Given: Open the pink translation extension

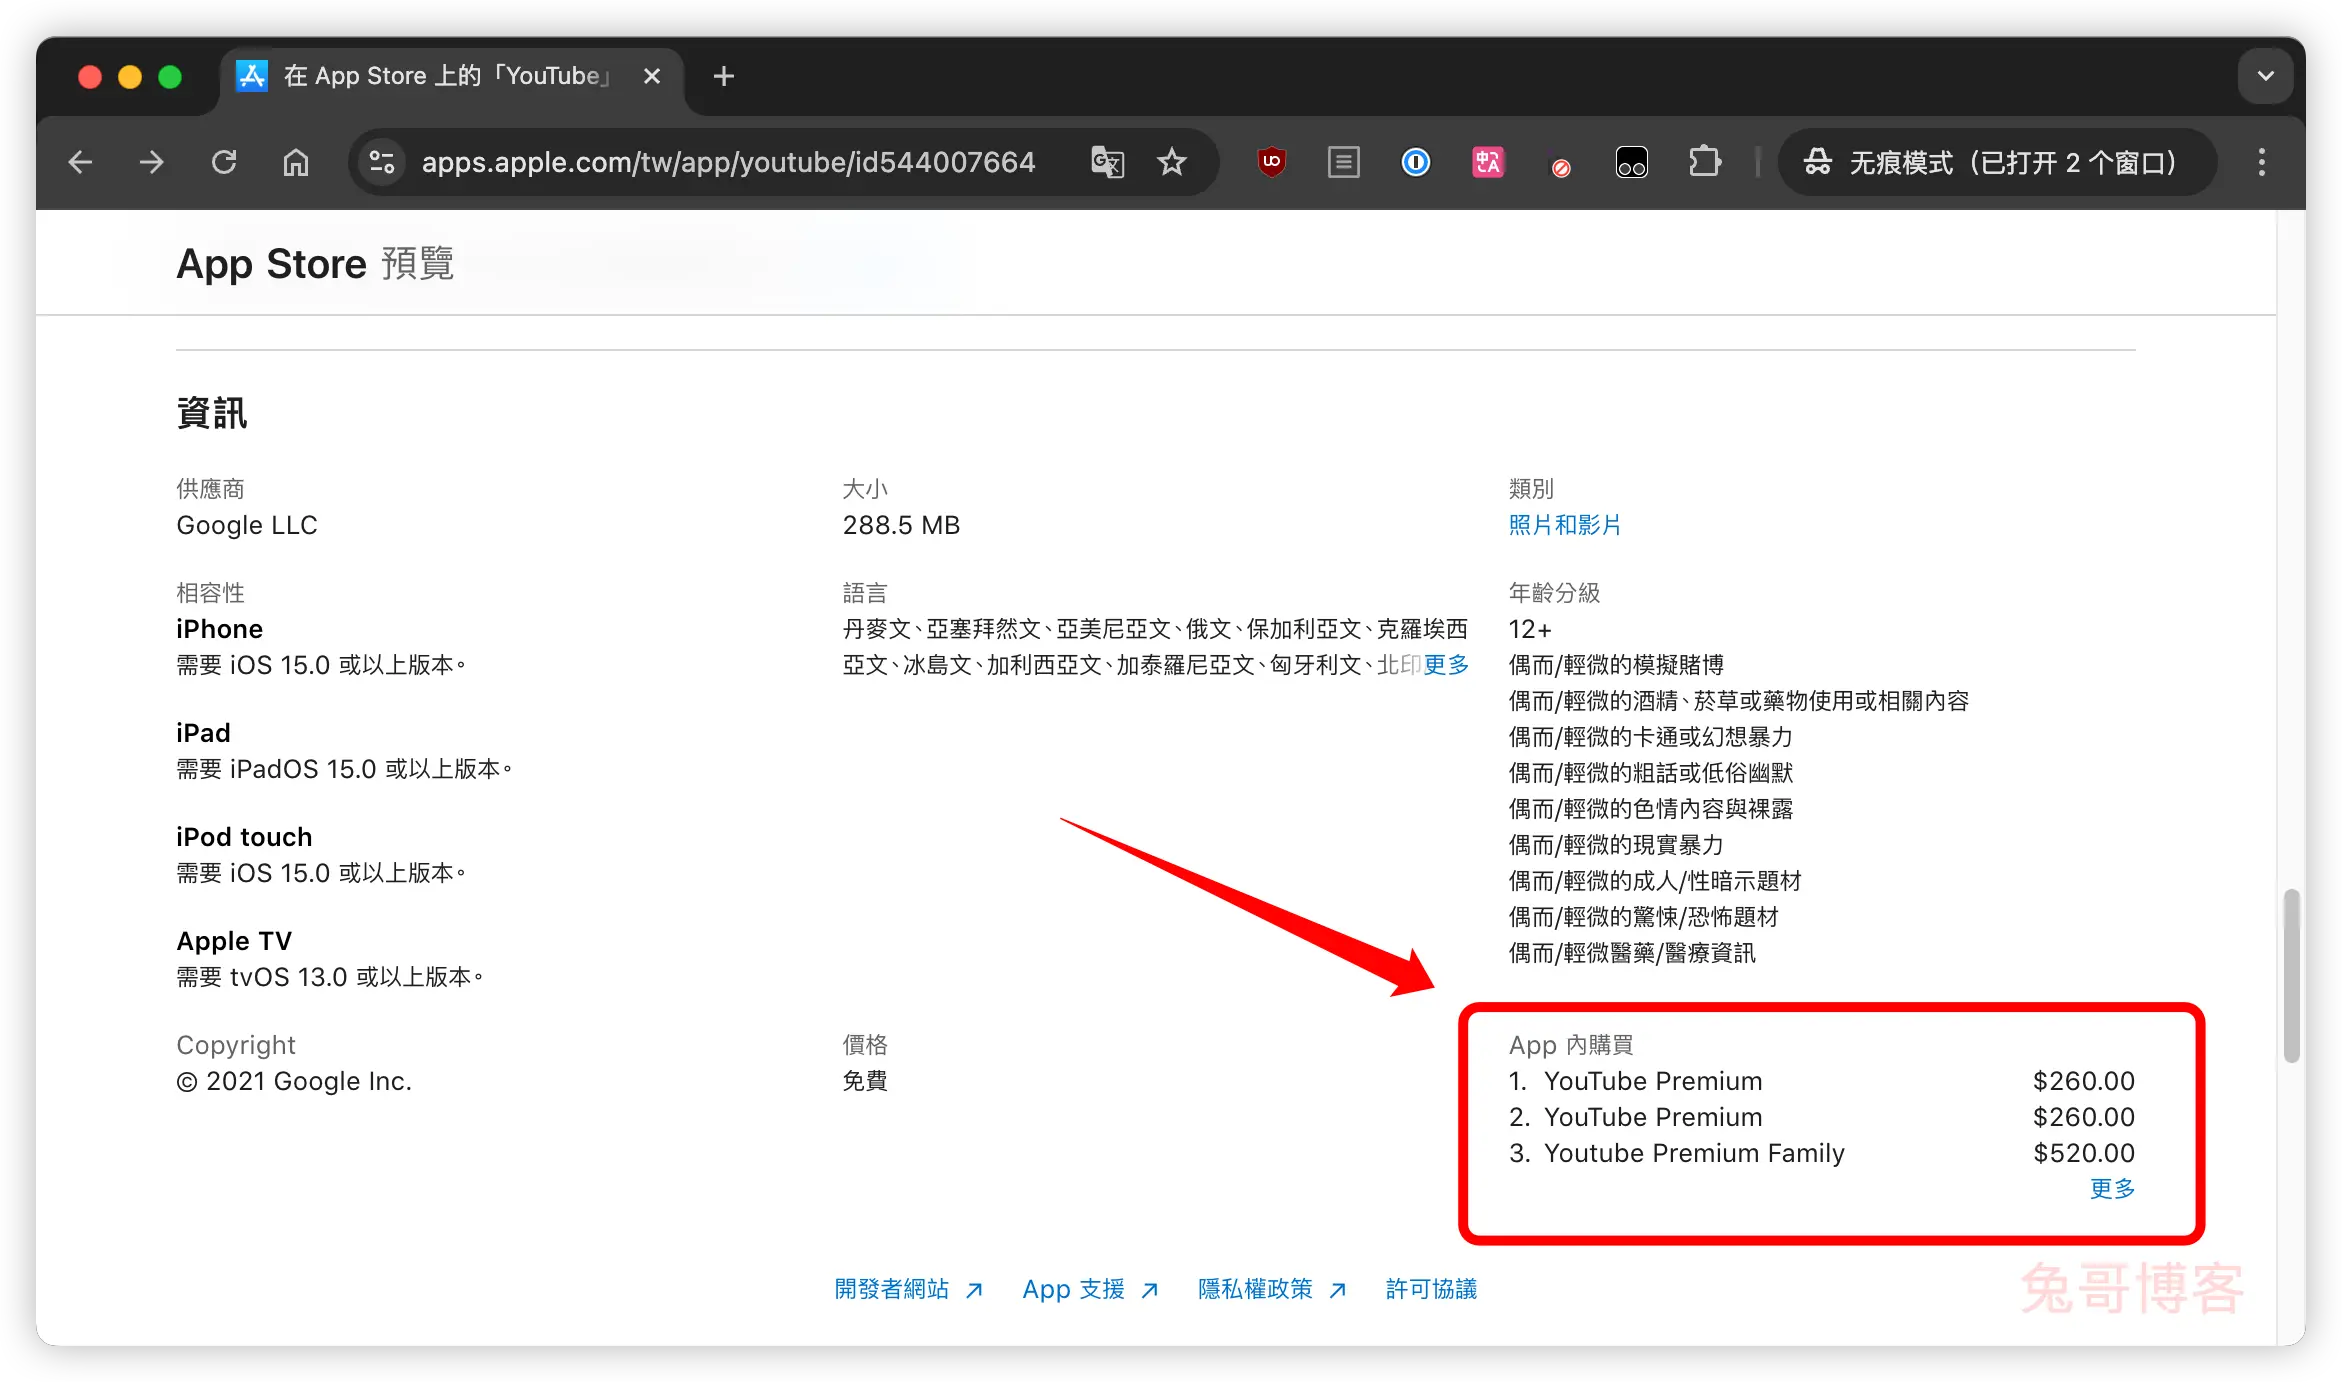Looking at the screenshot, I should point(1487,162).
